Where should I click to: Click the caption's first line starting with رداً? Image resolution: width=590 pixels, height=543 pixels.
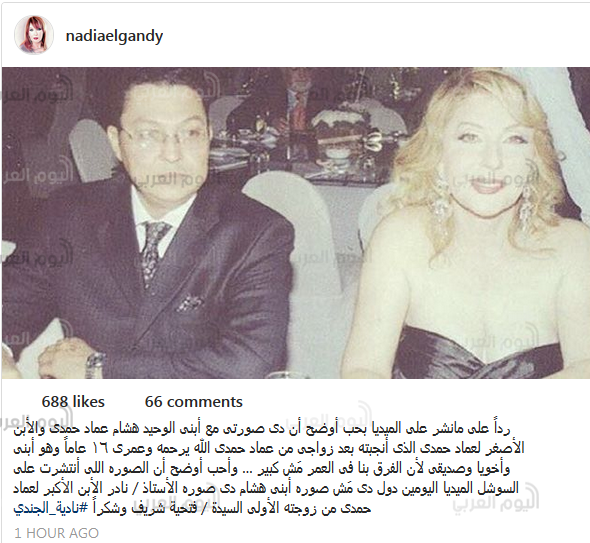click(262, 429)
